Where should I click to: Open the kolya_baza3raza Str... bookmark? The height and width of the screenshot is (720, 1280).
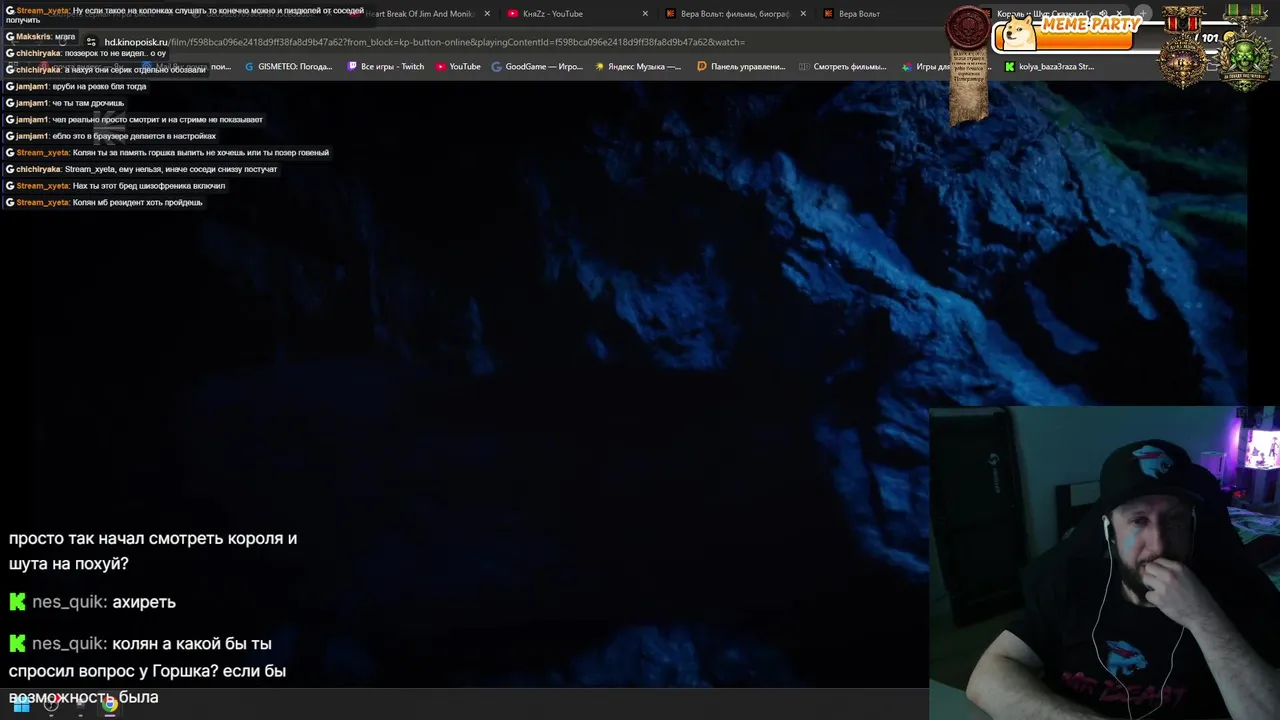tap(1049, 67)
